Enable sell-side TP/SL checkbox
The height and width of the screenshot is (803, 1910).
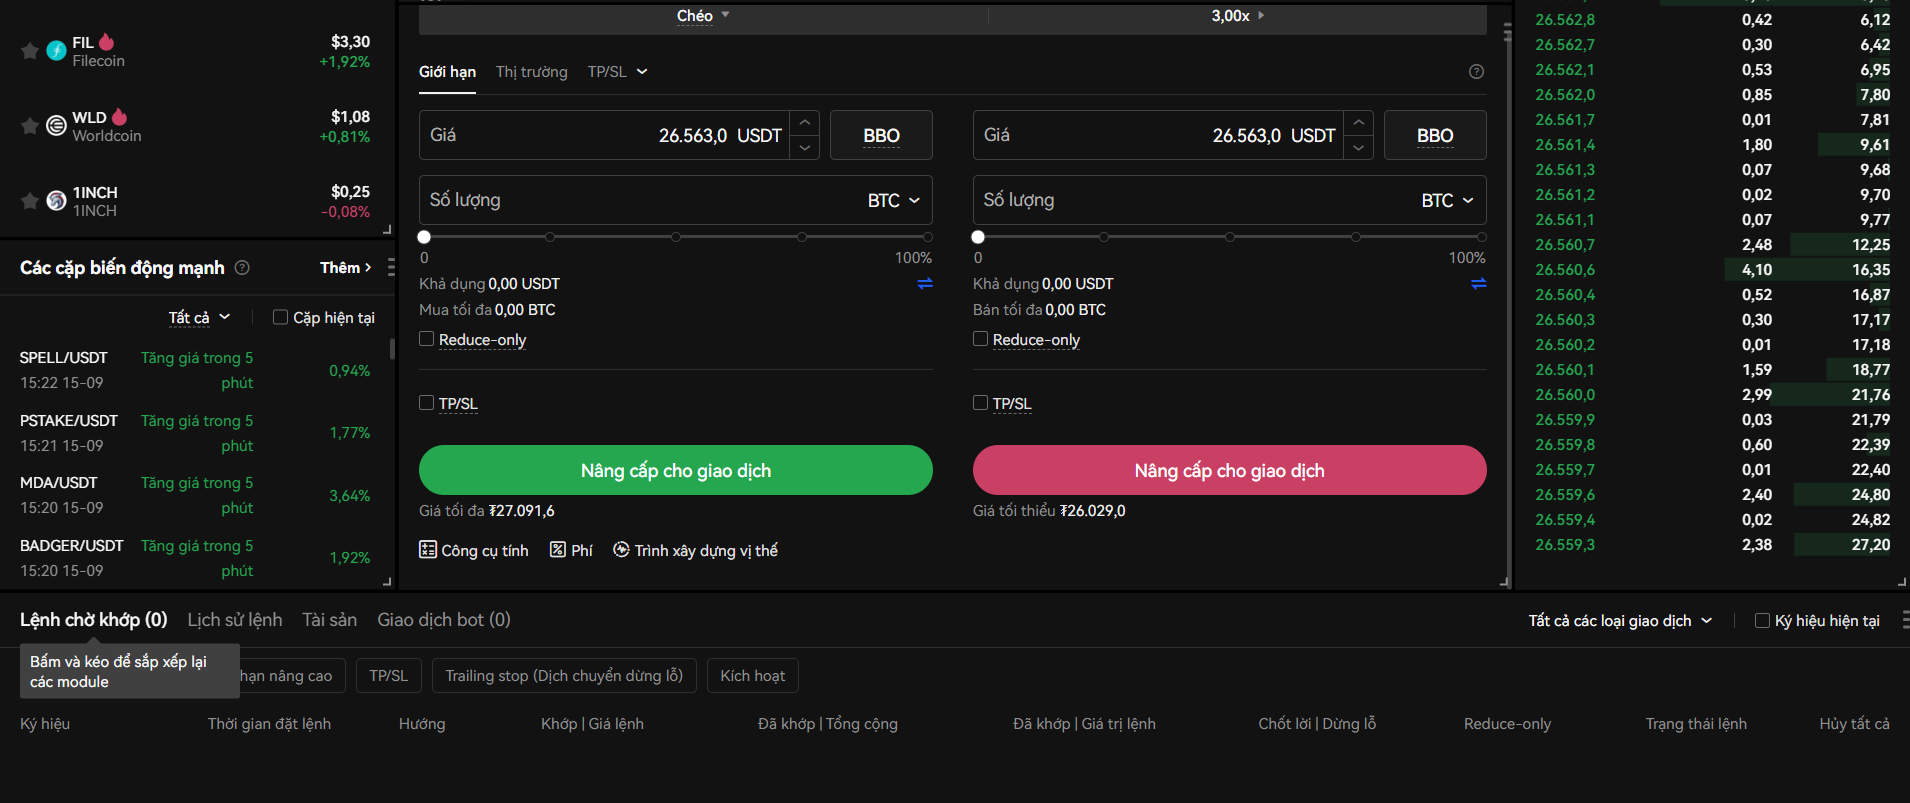(980, 403)
